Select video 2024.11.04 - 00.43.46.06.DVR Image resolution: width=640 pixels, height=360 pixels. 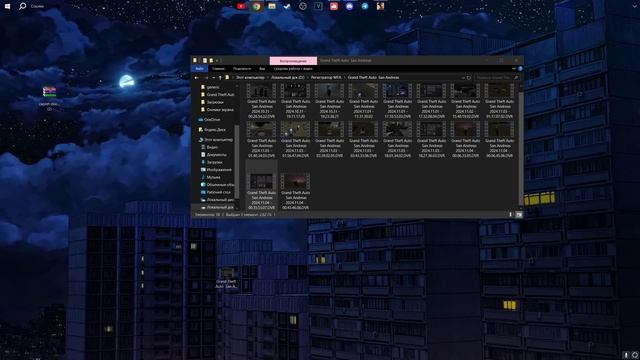pyautogui.click(x=296, y=191)
